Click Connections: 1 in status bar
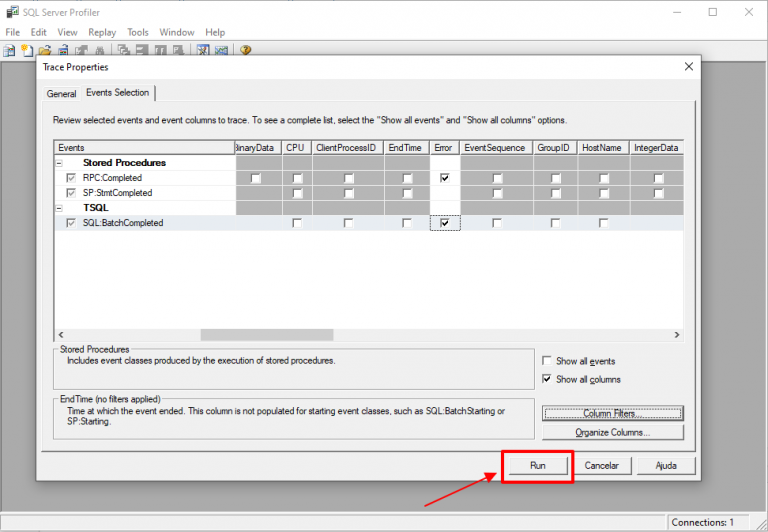This screenshot has width=768, height=532. pyautogui.click(x=703, y=523)
